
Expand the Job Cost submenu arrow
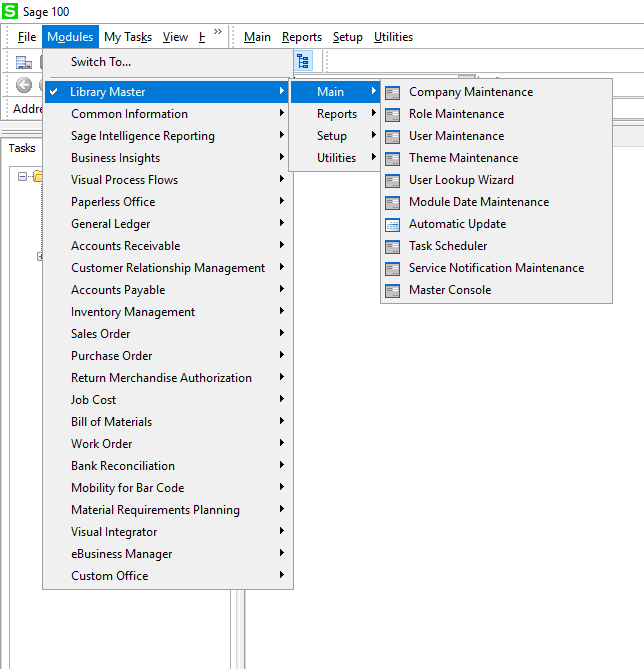point(282,398)
